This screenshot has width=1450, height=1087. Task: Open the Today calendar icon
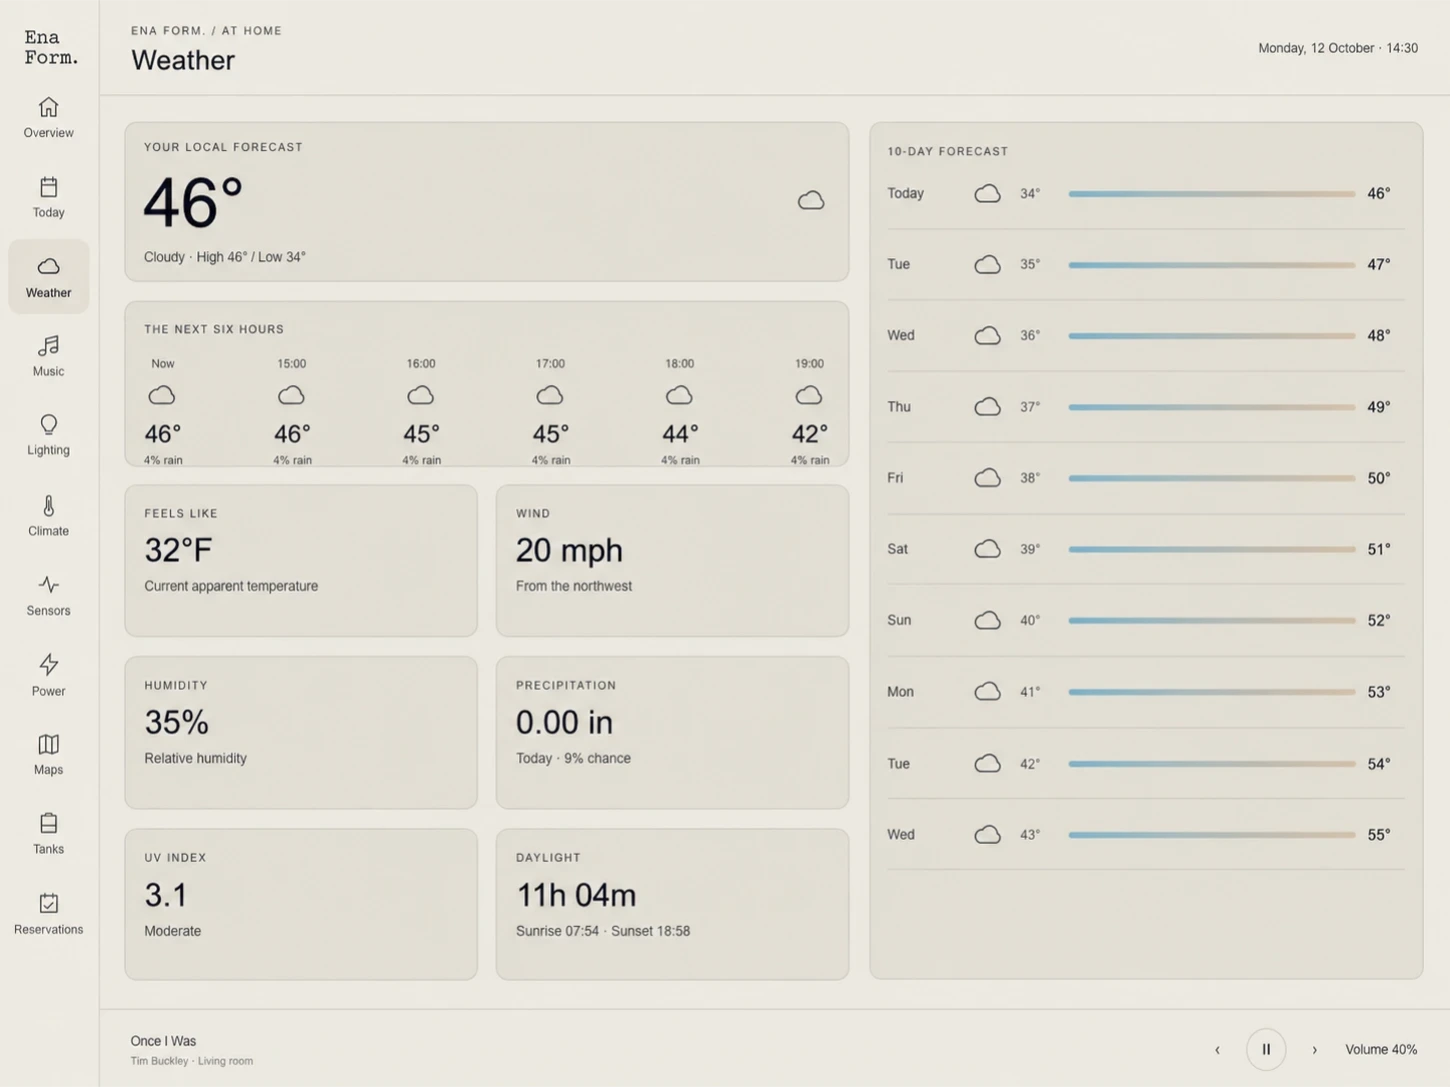[x=48, y=187]
